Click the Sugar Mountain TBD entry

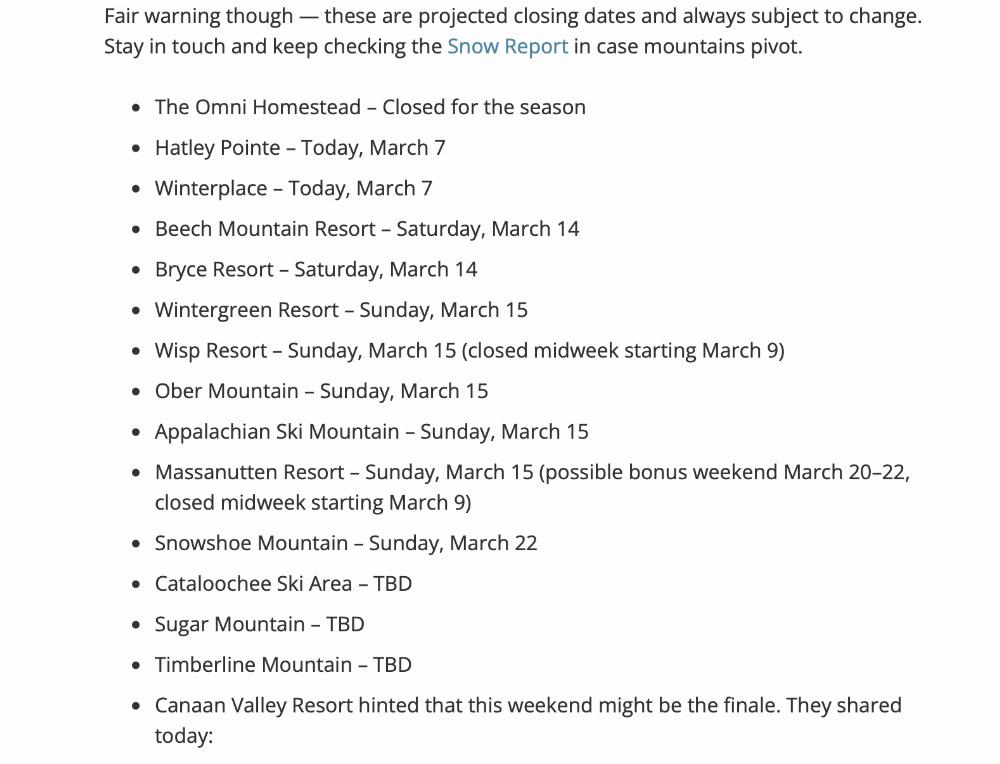tap(259, 624)
